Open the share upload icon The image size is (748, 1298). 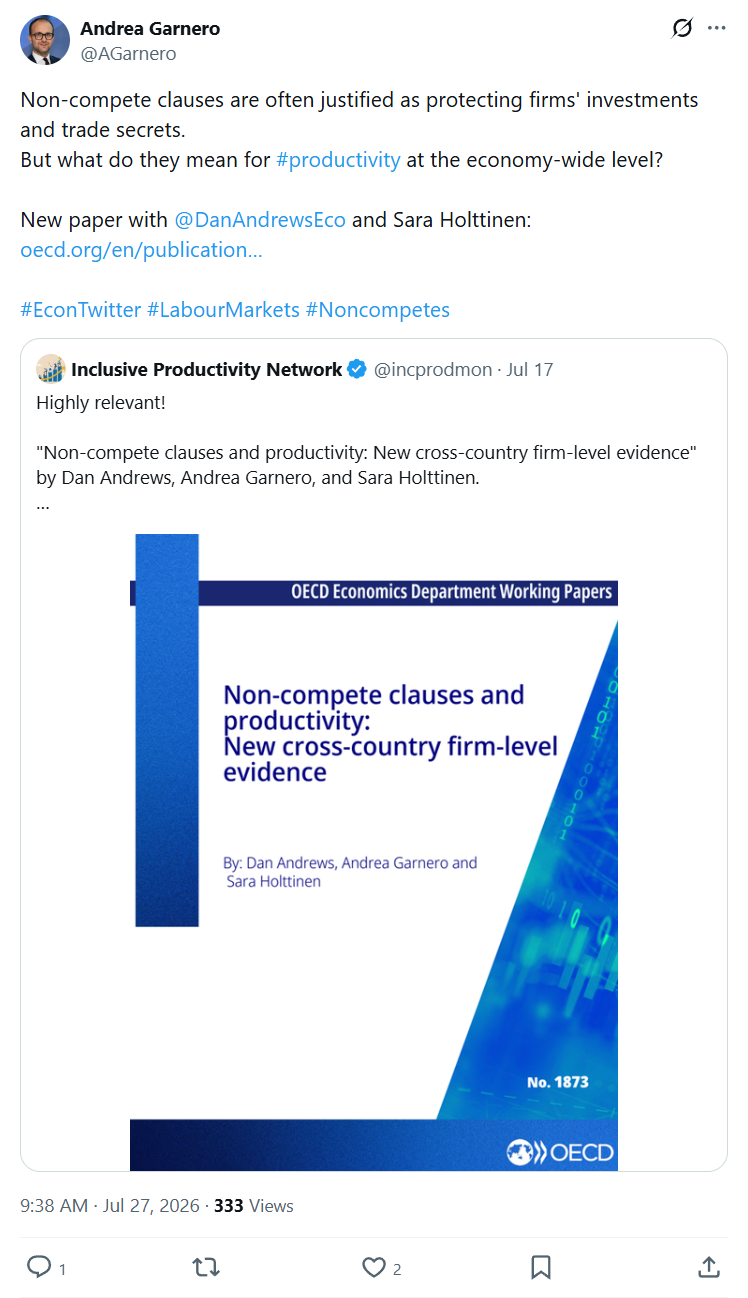point(708,1267)
